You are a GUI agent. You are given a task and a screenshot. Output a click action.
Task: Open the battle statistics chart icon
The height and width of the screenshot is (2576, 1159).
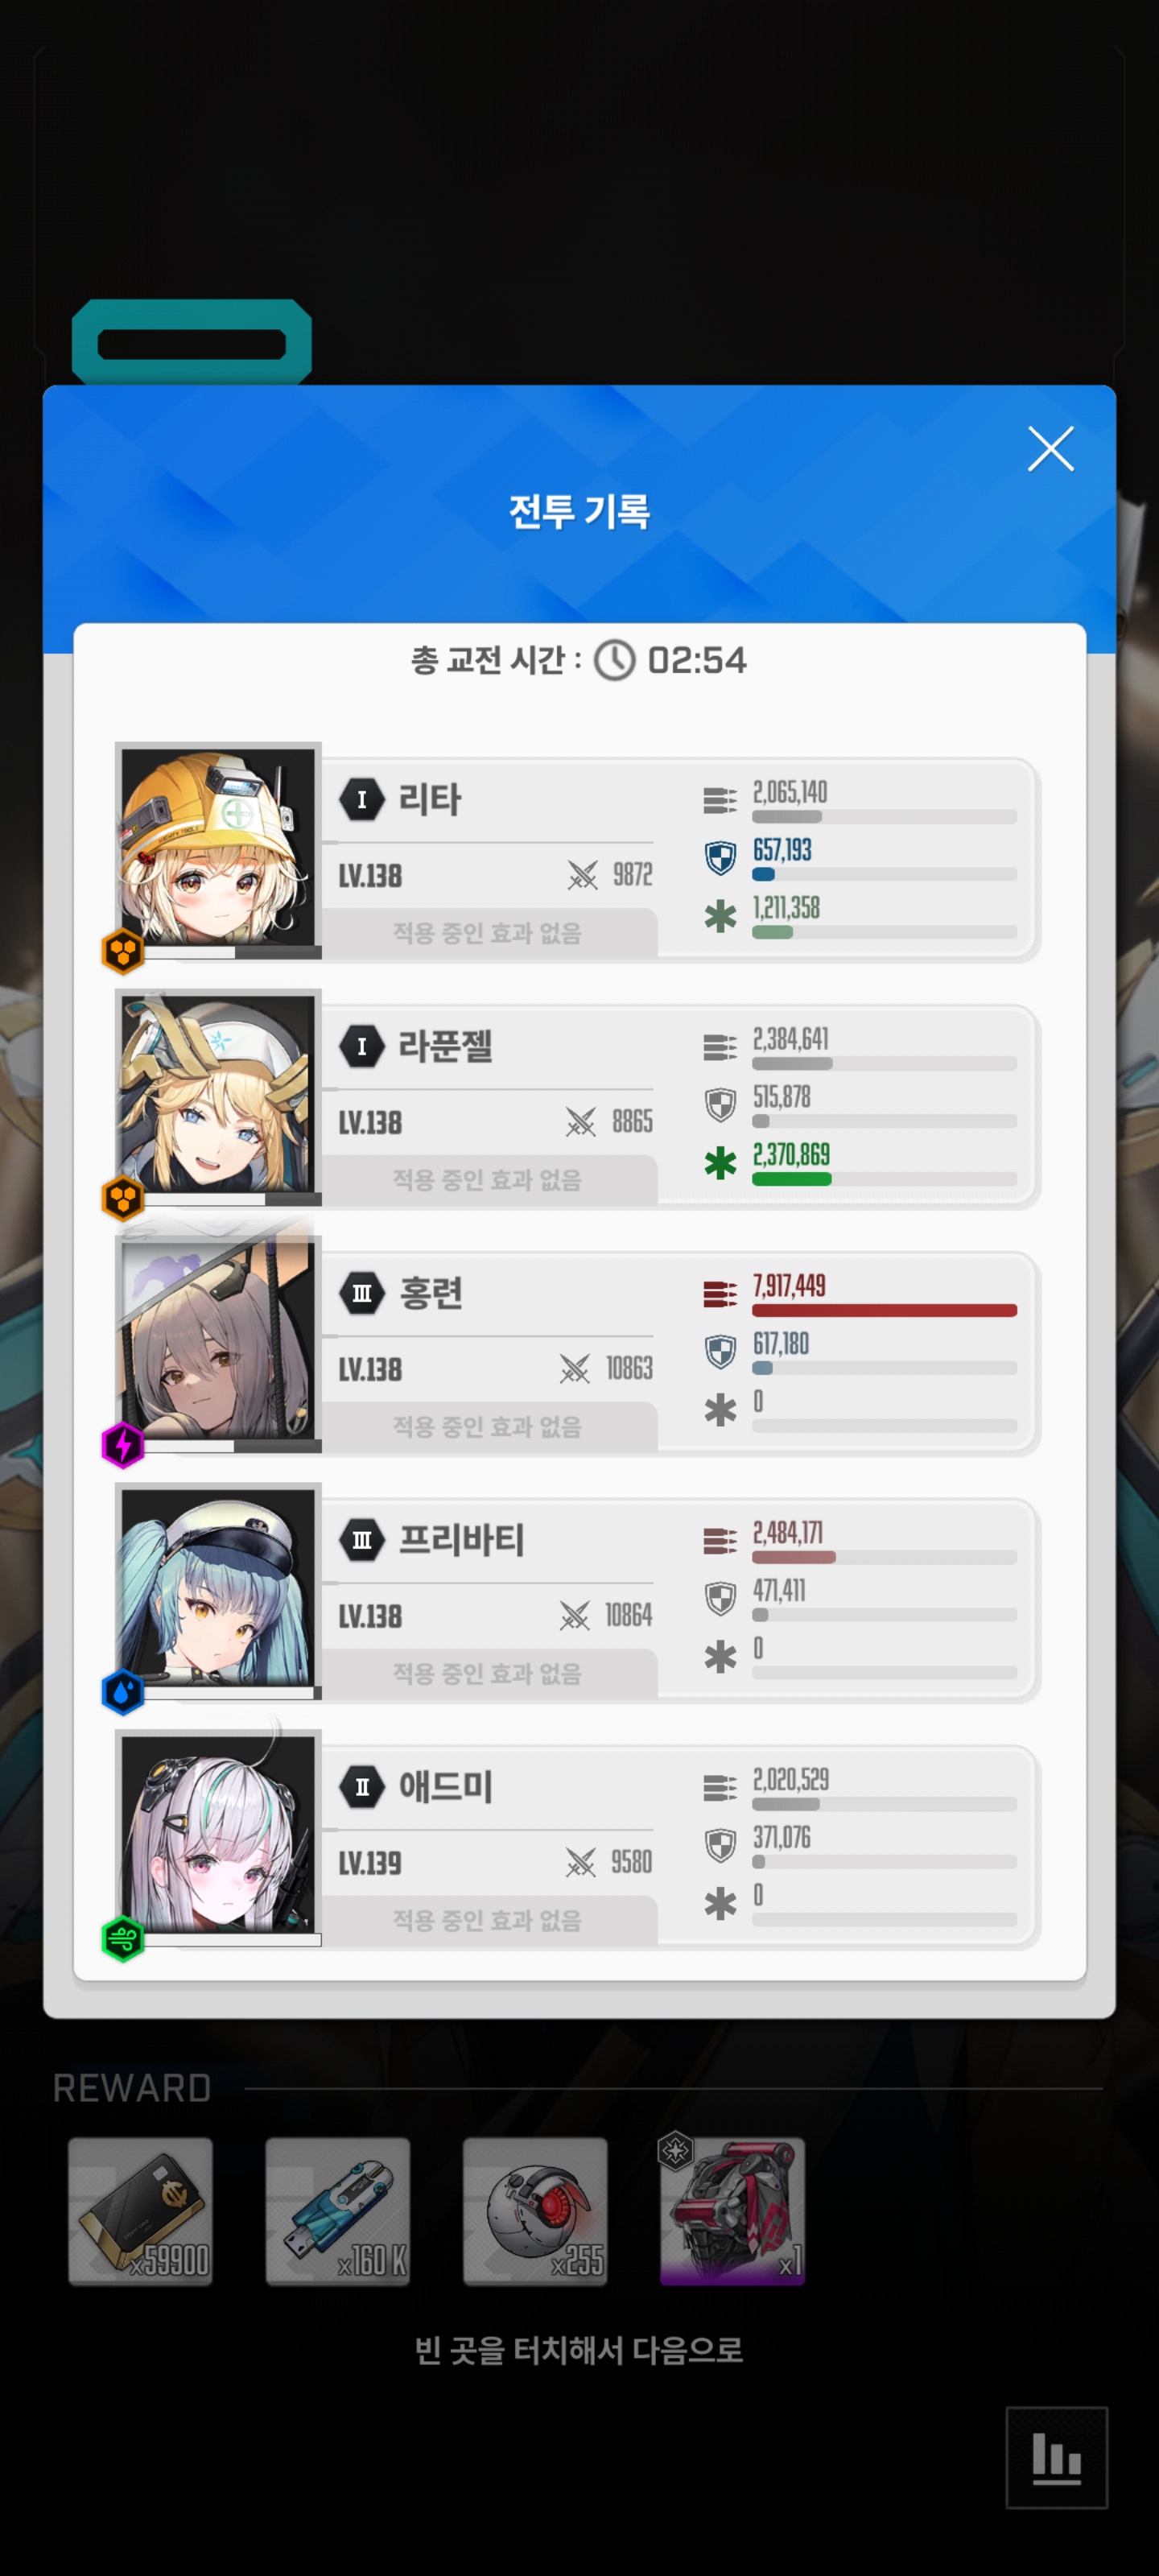1056,2457
